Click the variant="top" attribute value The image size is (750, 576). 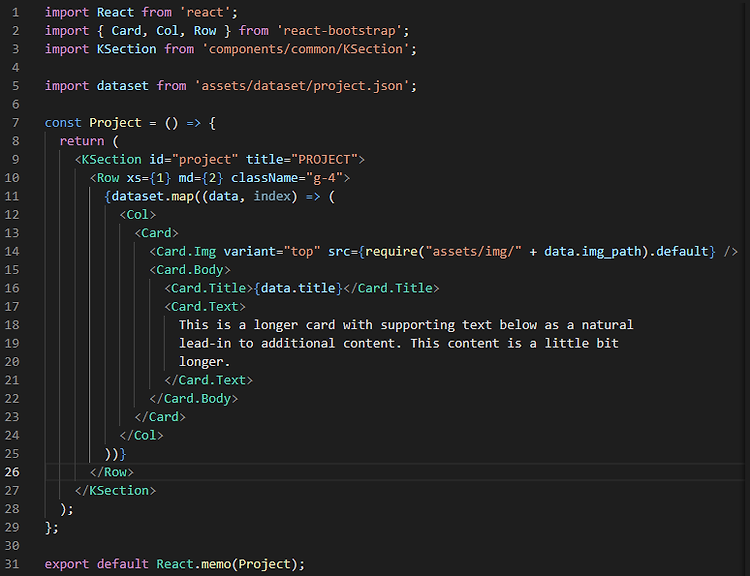point(302,252)
